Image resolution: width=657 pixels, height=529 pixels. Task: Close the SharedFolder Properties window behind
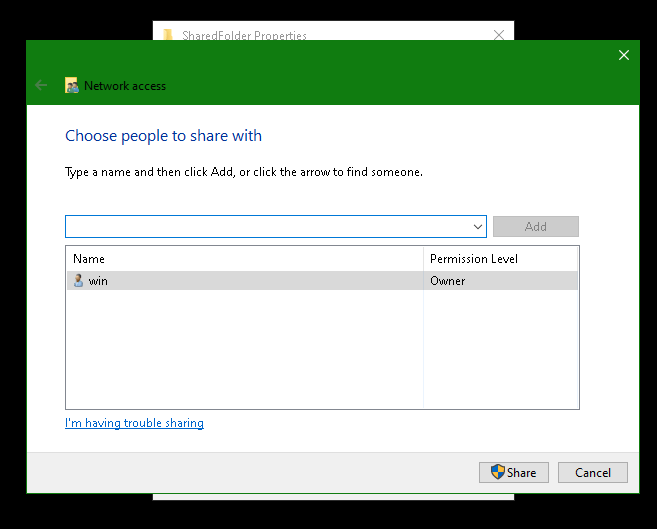(499, 34)
